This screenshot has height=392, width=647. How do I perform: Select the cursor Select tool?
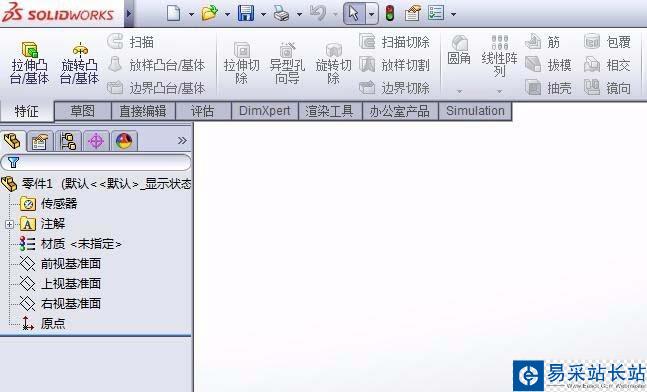[354, 13]
